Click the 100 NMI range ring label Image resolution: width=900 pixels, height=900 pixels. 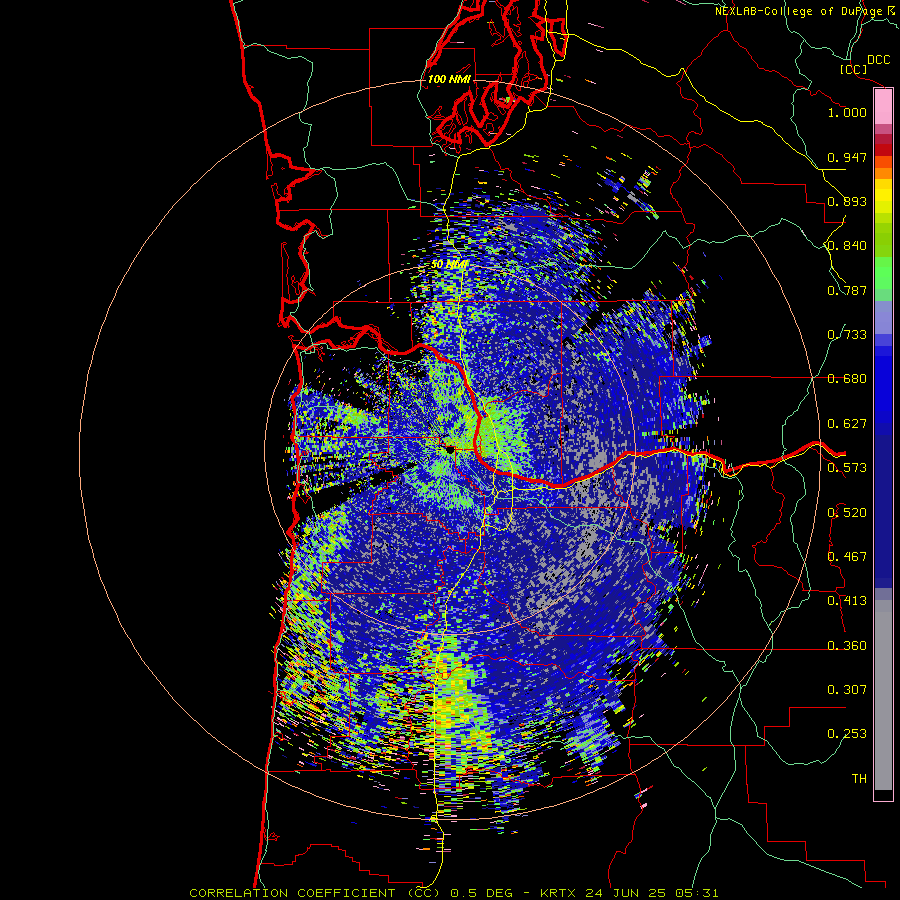(449, 79)
